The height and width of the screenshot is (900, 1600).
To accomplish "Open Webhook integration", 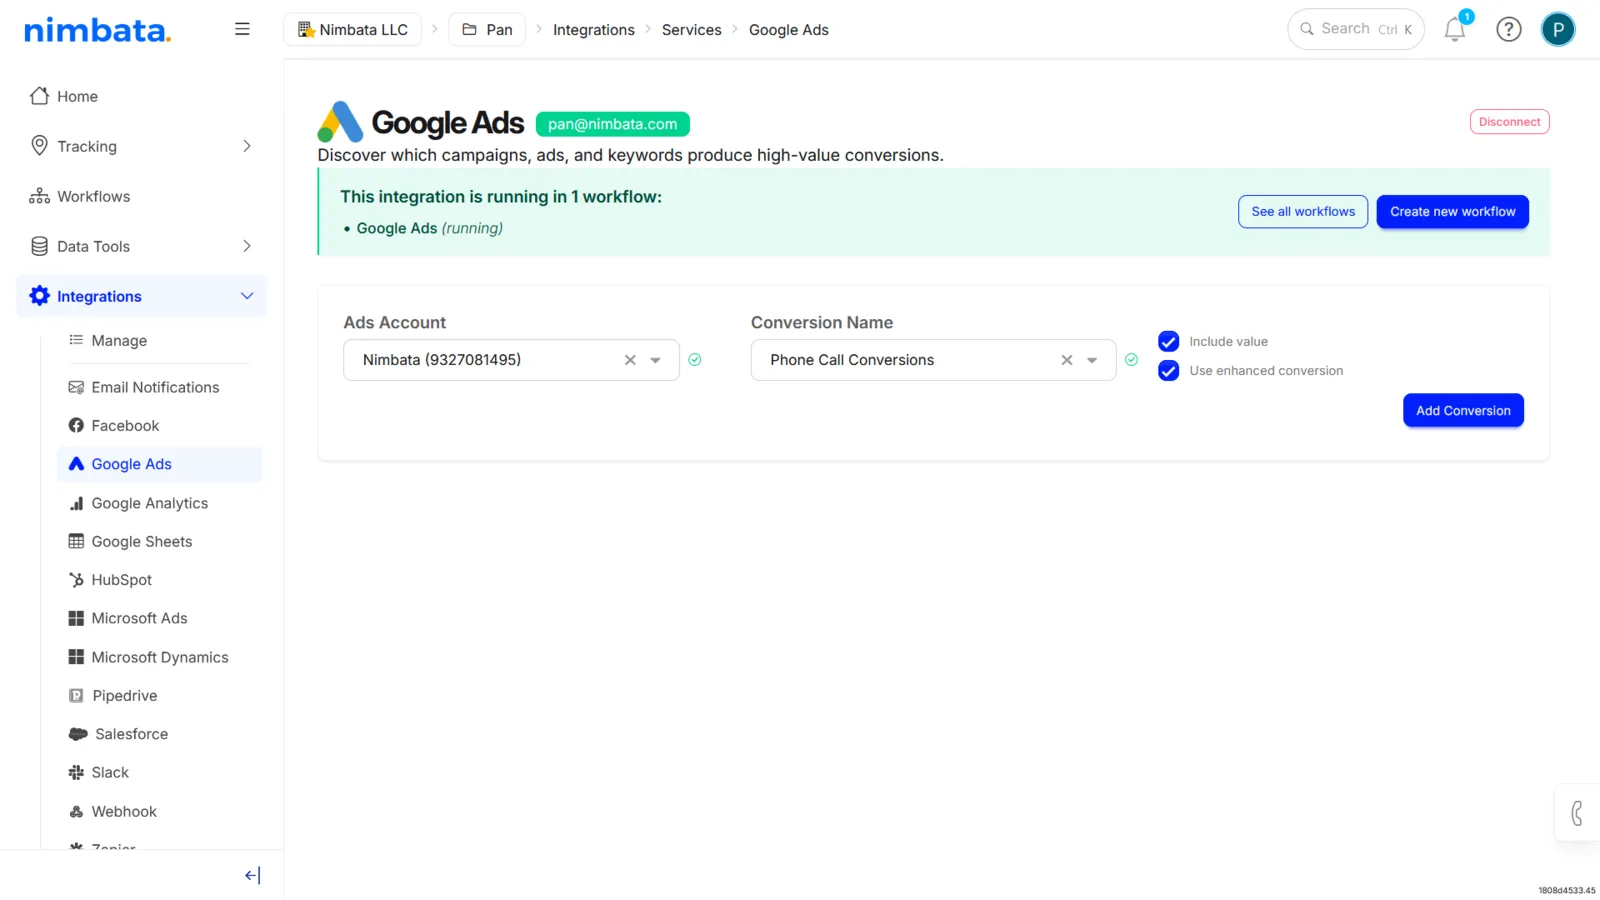I will [x=159, y=811].
